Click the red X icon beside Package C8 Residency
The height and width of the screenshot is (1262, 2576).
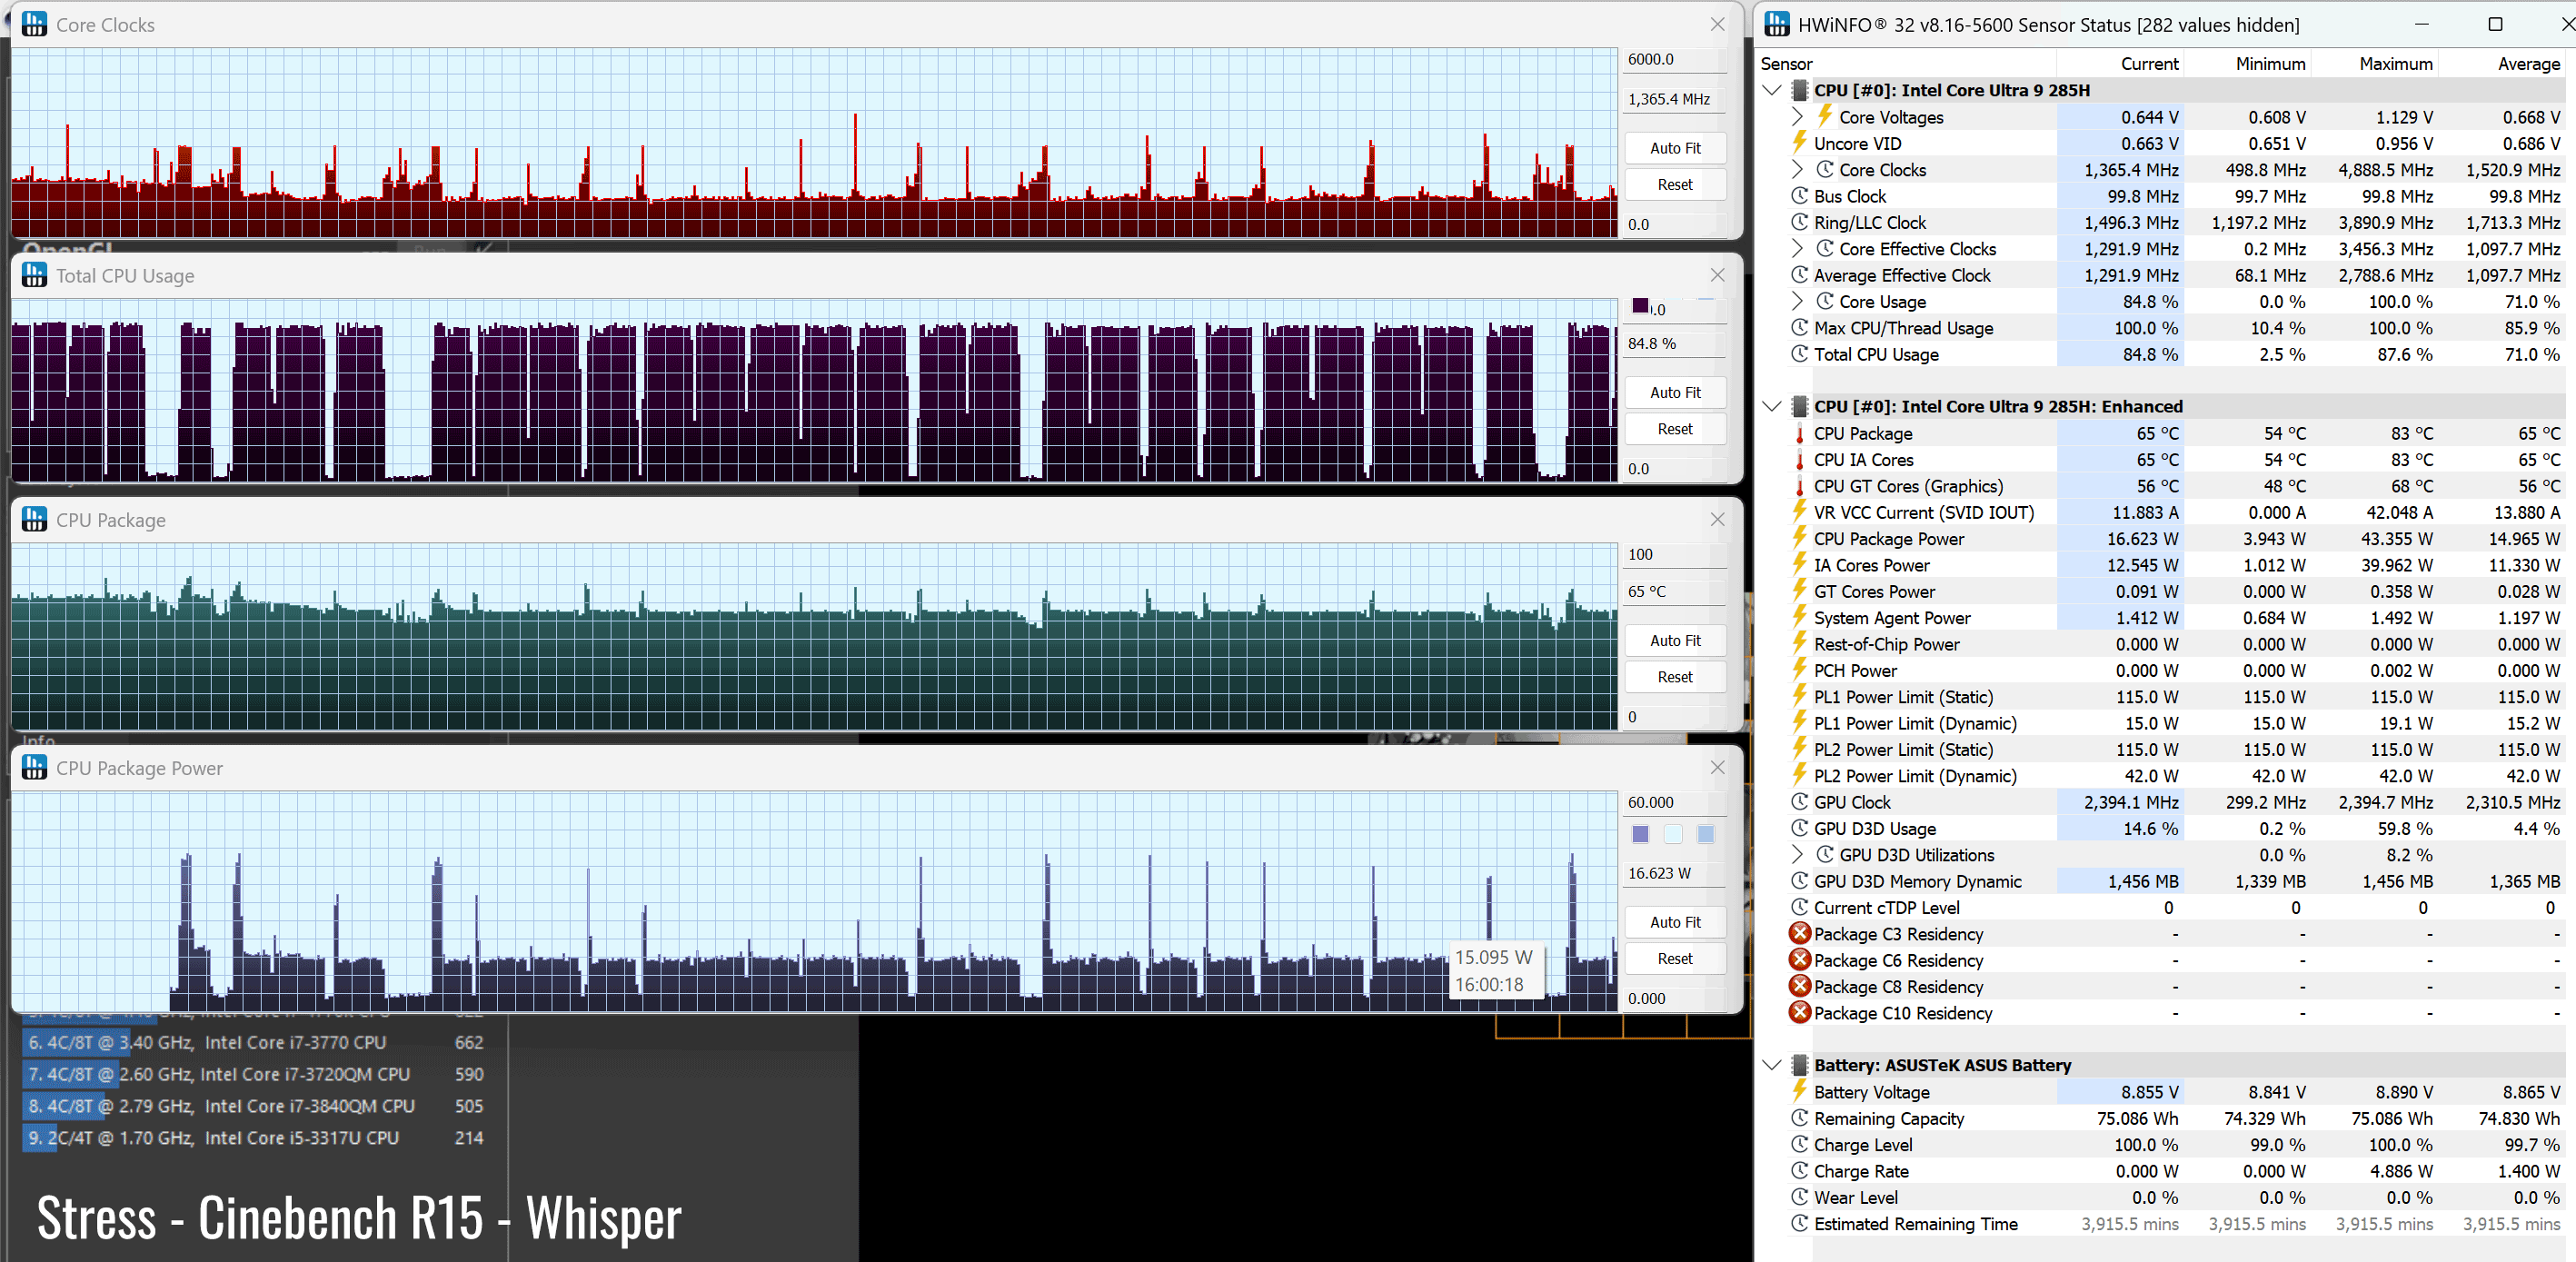pos(1799,986)
